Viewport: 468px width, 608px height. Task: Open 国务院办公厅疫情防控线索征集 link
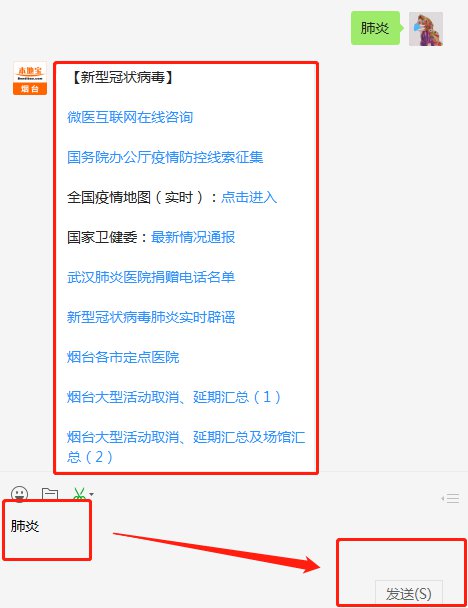coord(165,157)
